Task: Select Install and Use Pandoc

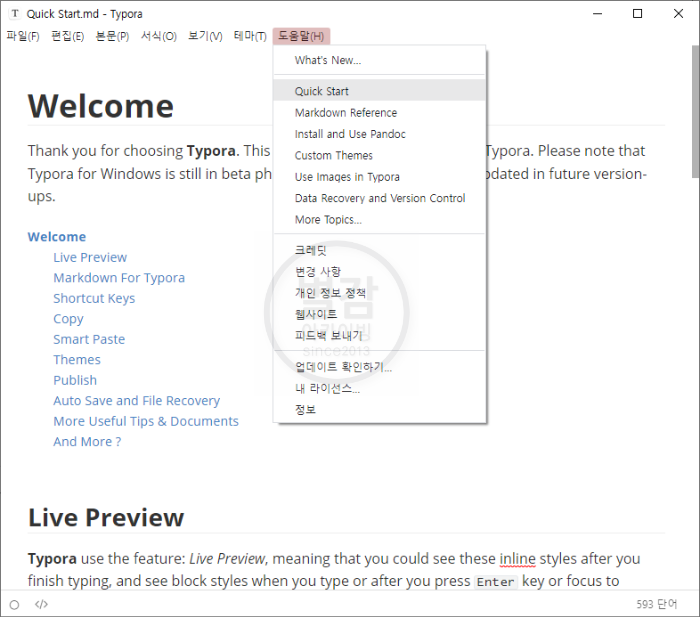Action: [x=379, y=134]
